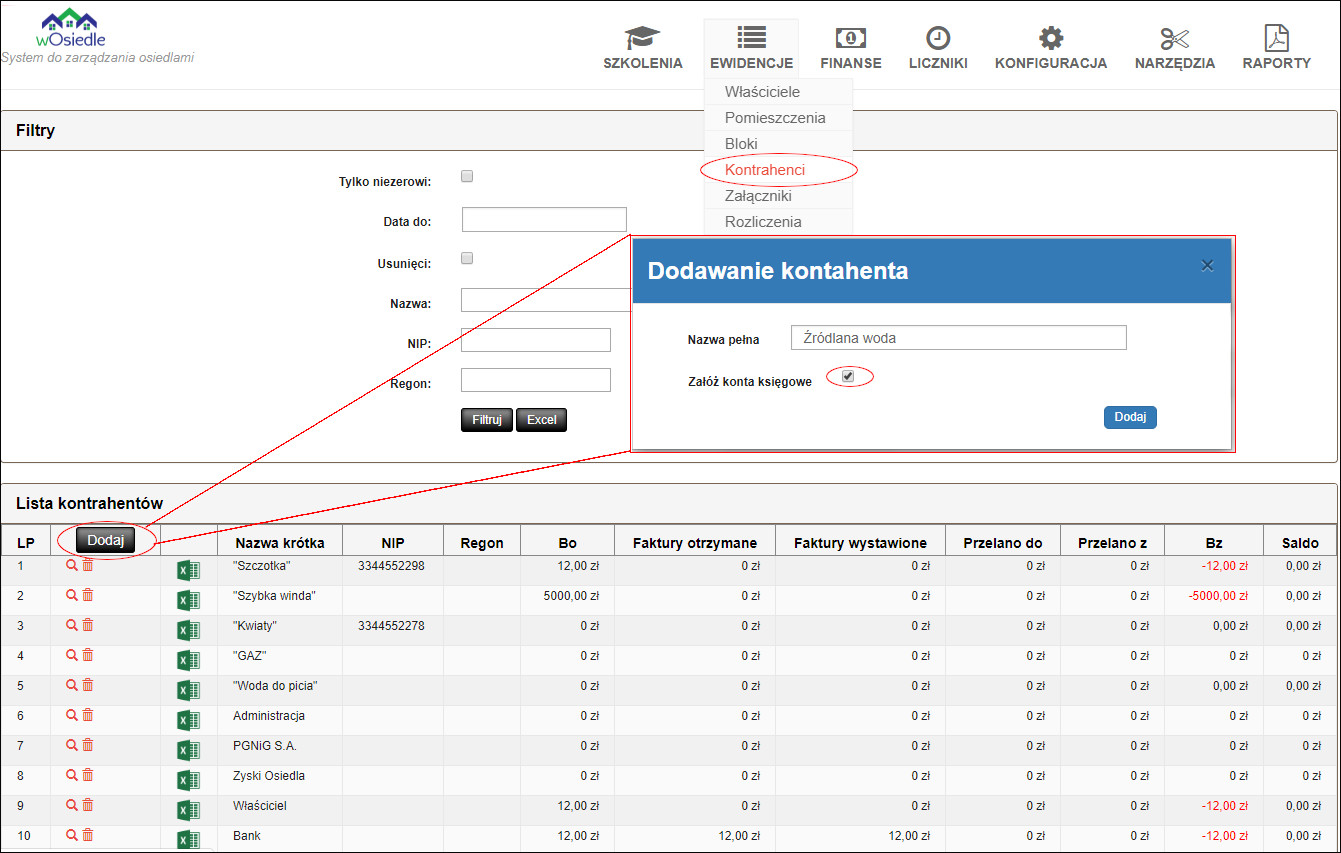Click the Faktury otrzymane column header
Screen dimensions: 1341x853
[695, 543]
